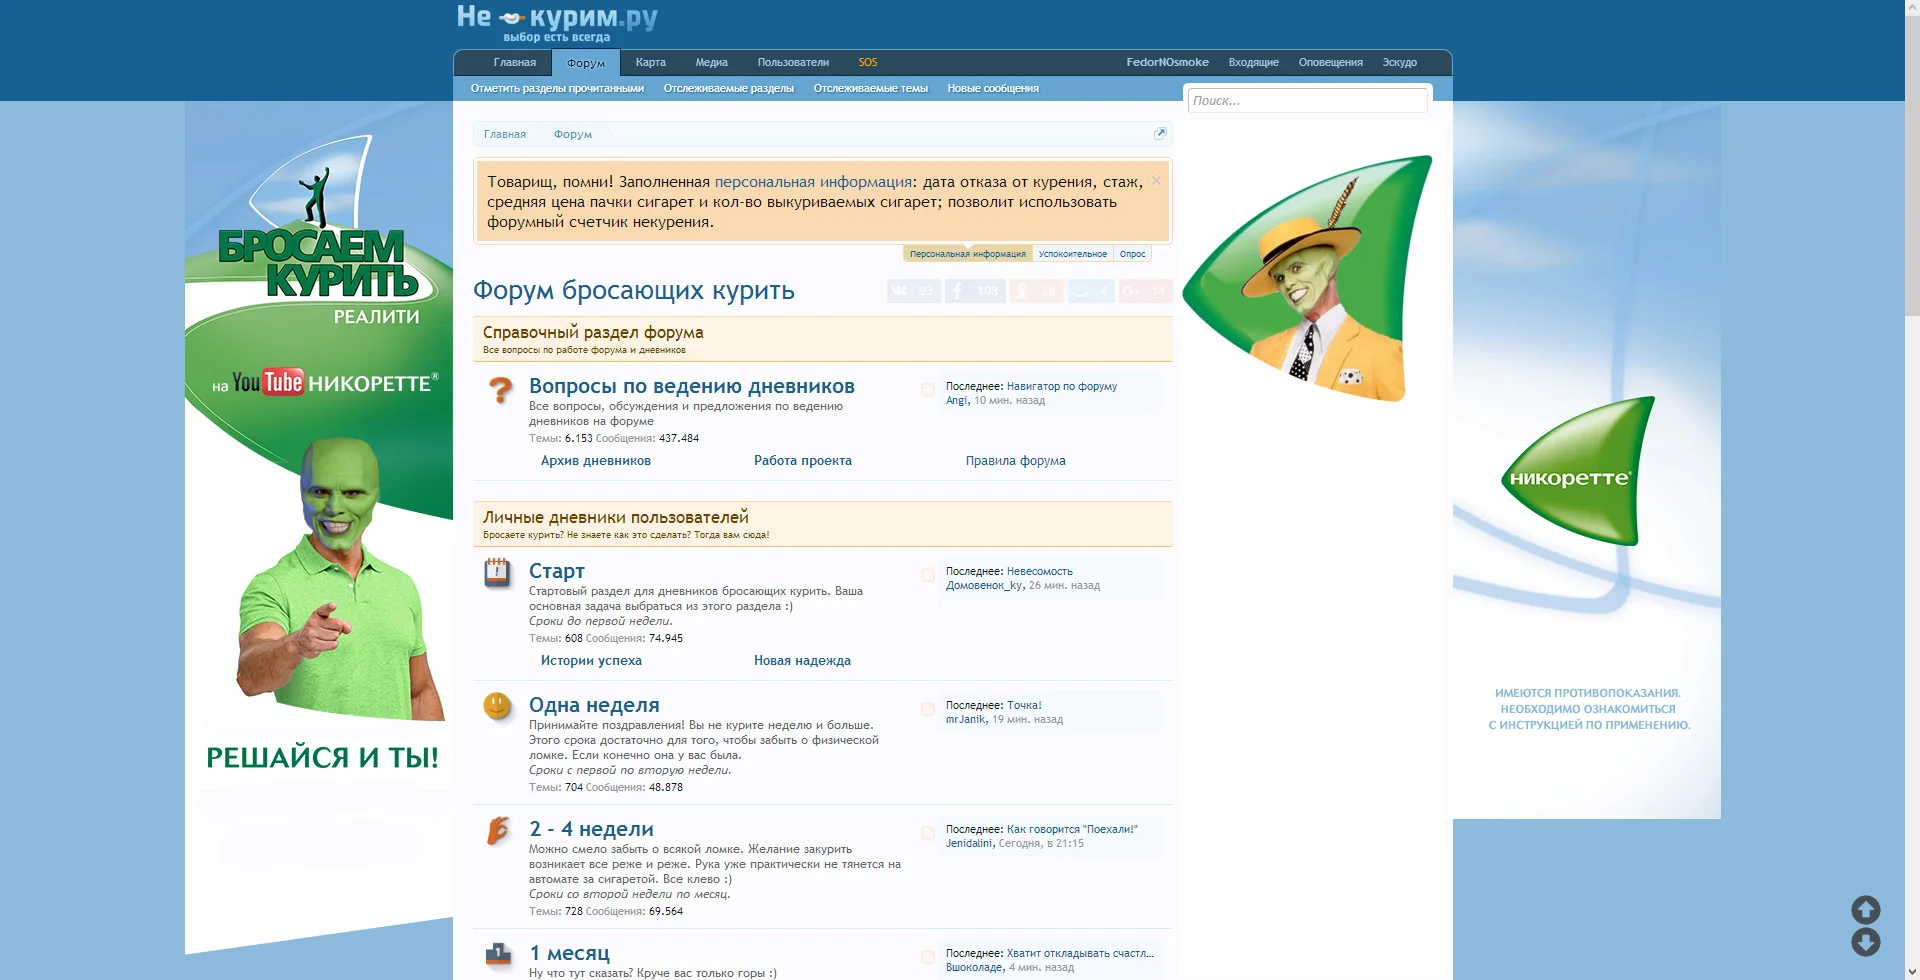Viewport: 1920px width, 980px height.
Task: Click the RSS icon for 1 месяц section
Action: click(928, 957)
